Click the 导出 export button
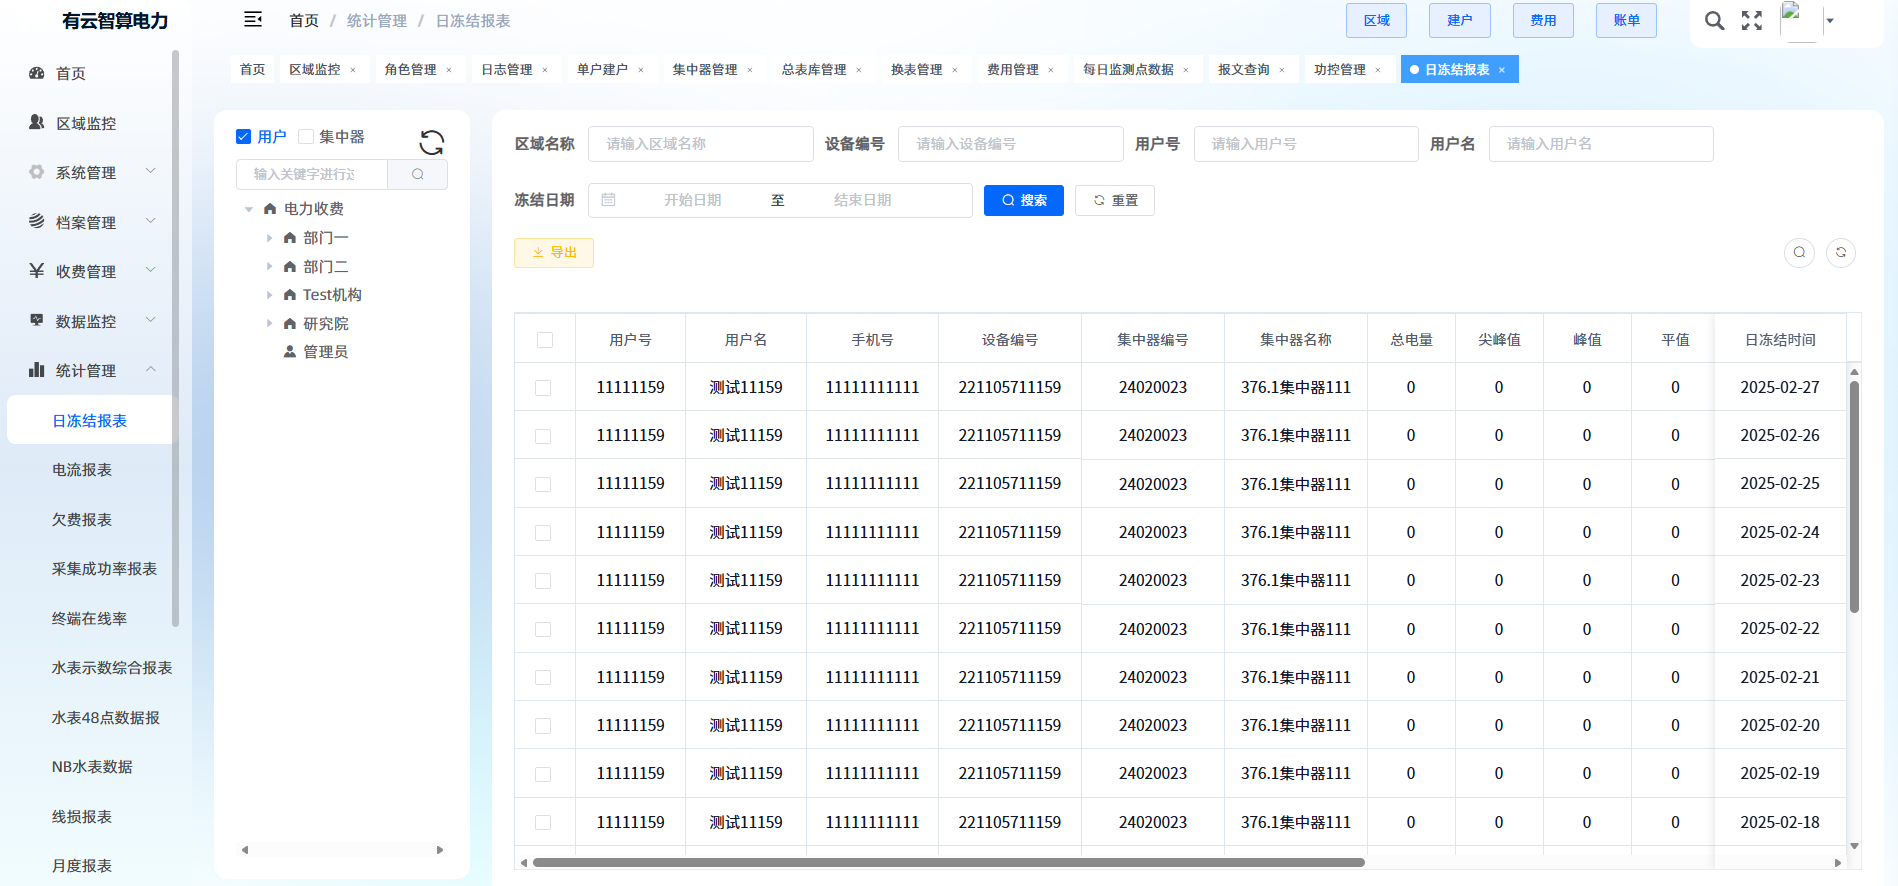The width and height of the screenshot is (1898, 886). [x=554, y=253]
